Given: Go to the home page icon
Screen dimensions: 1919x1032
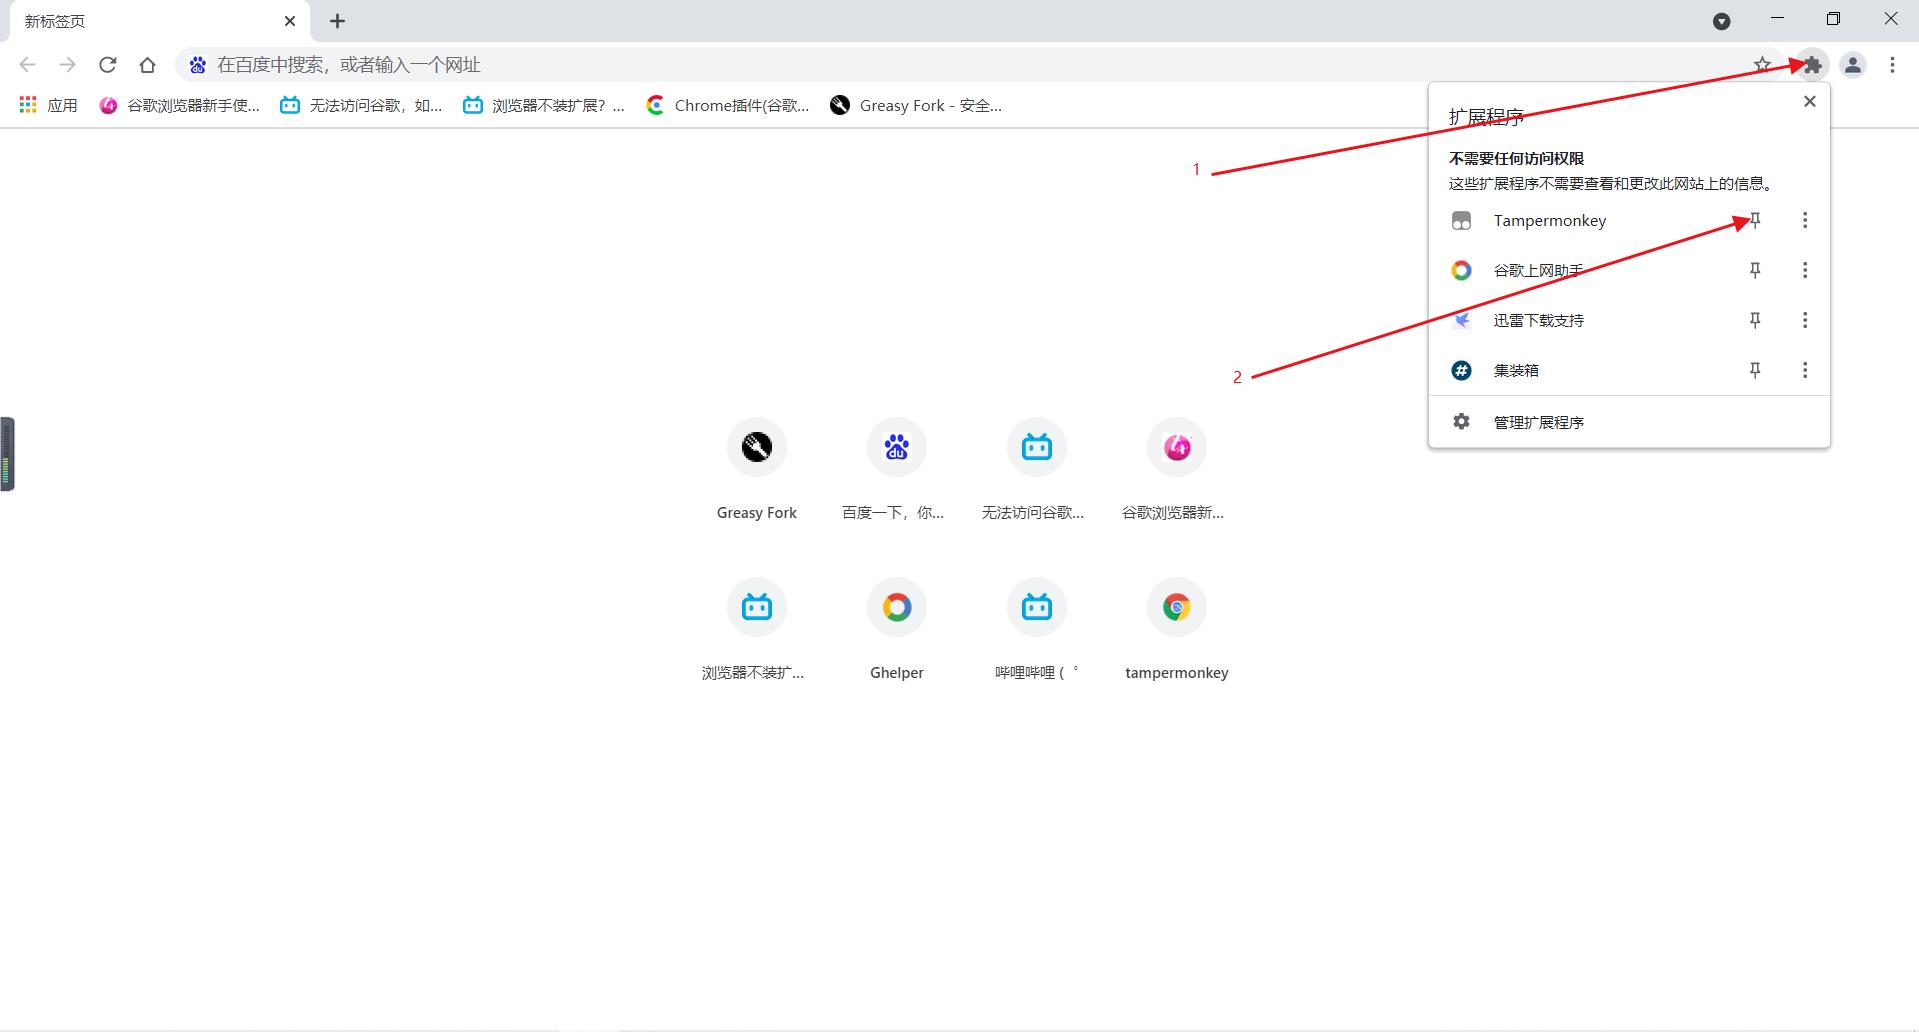Looking at the screenshot, I should pos(147,65).
